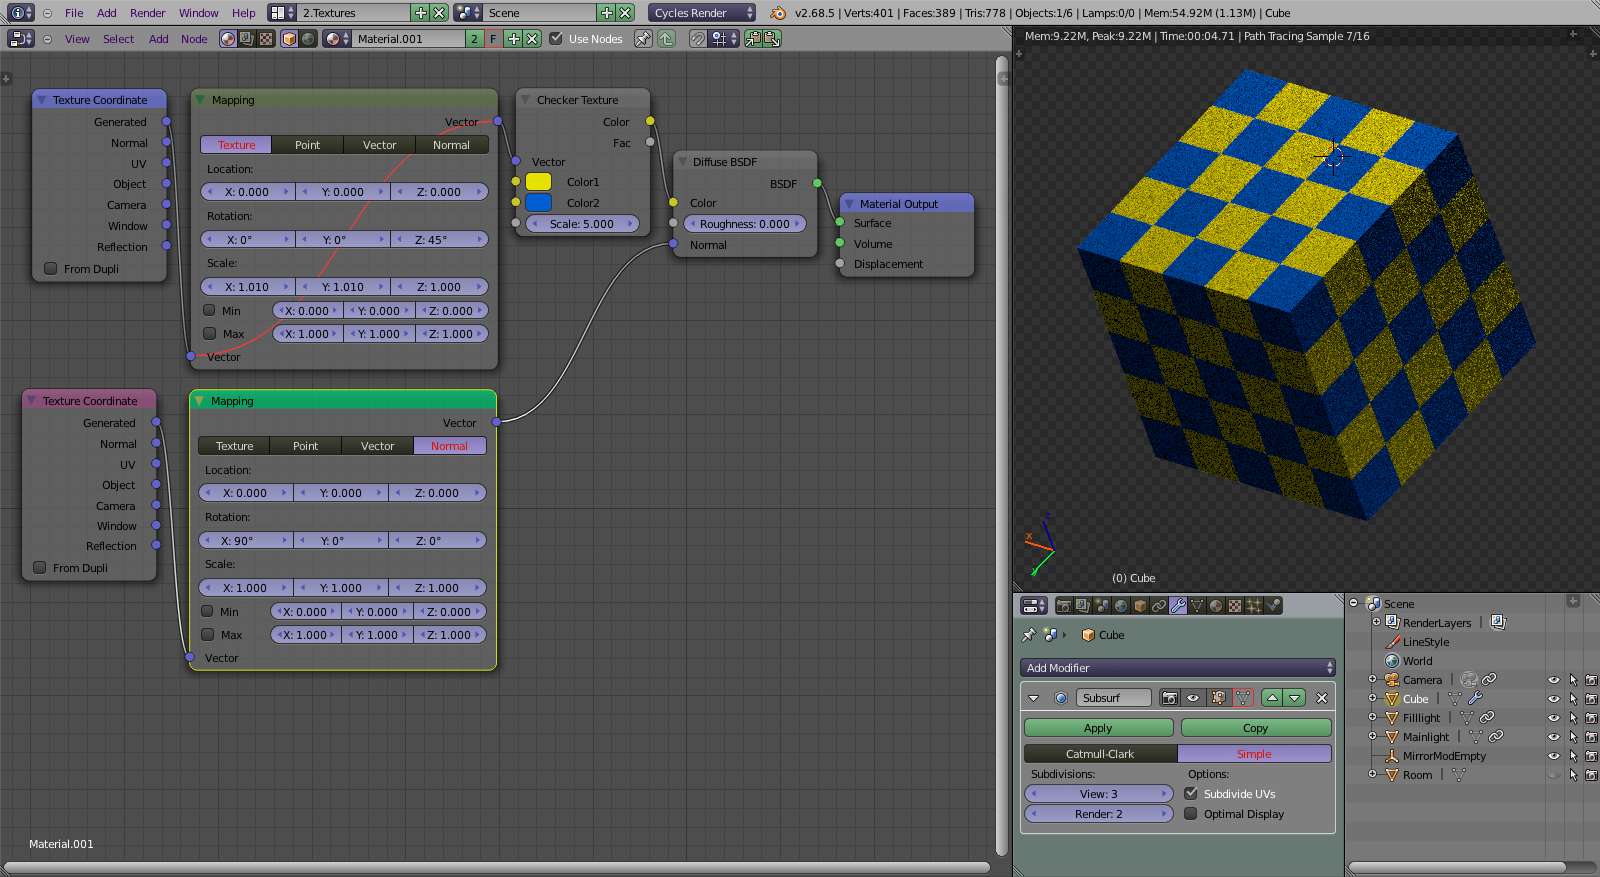Select Point type in upper Mapping node

point(307,145)
